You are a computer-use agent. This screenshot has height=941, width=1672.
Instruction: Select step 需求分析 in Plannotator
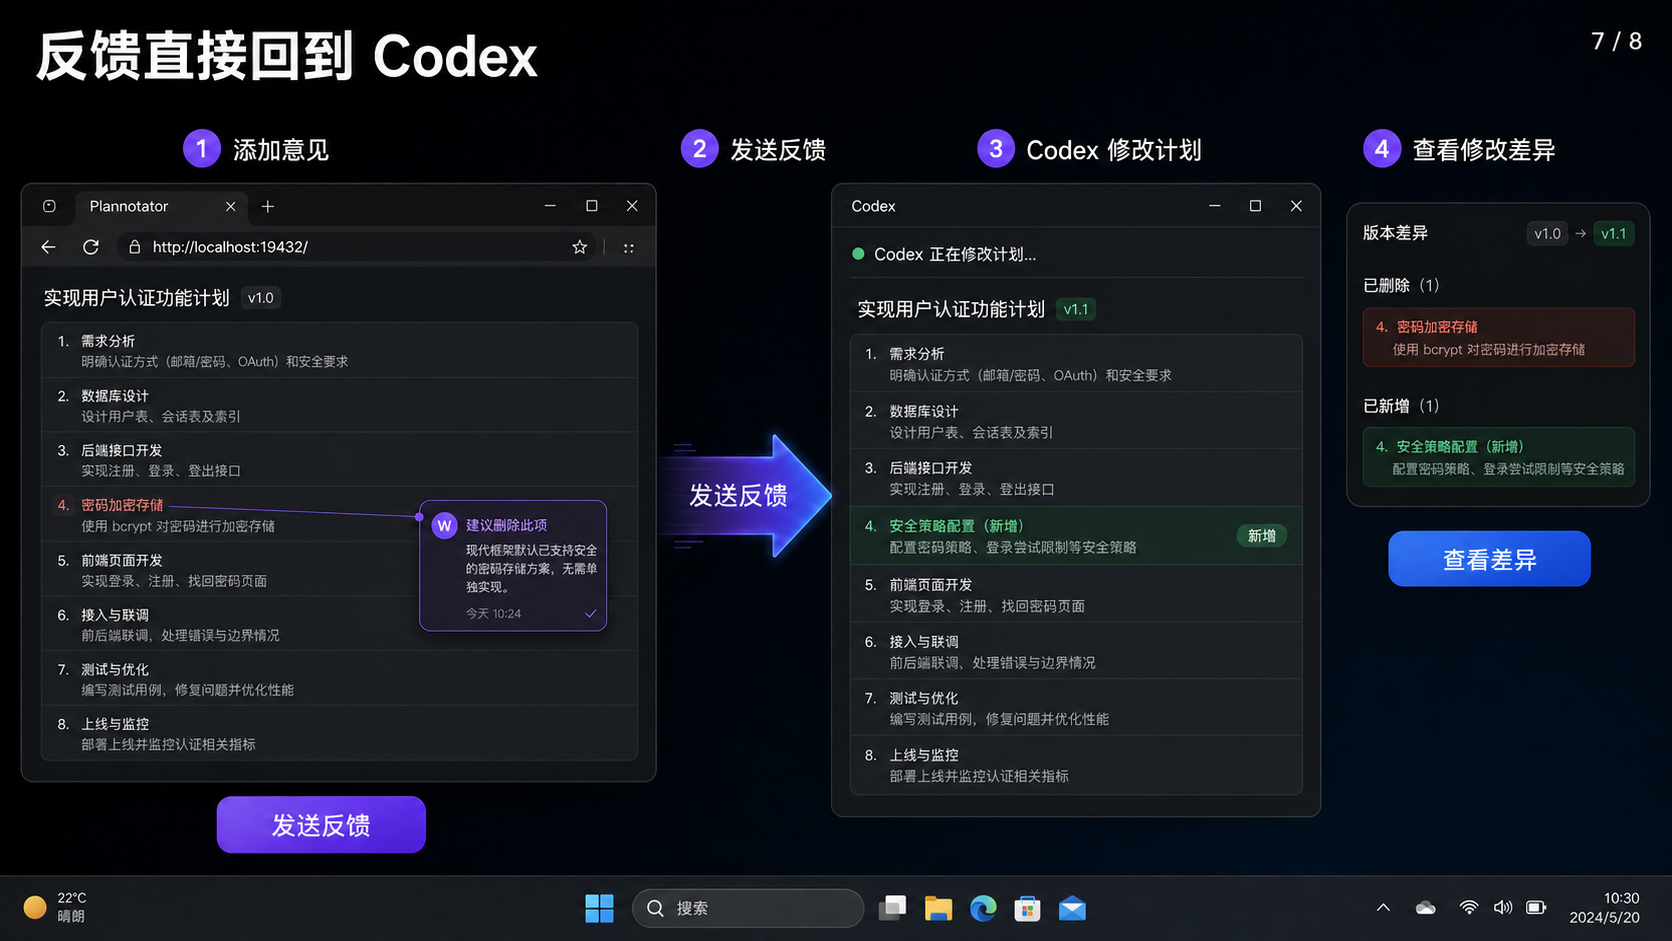pyautogui.click(x=340, y=350)
